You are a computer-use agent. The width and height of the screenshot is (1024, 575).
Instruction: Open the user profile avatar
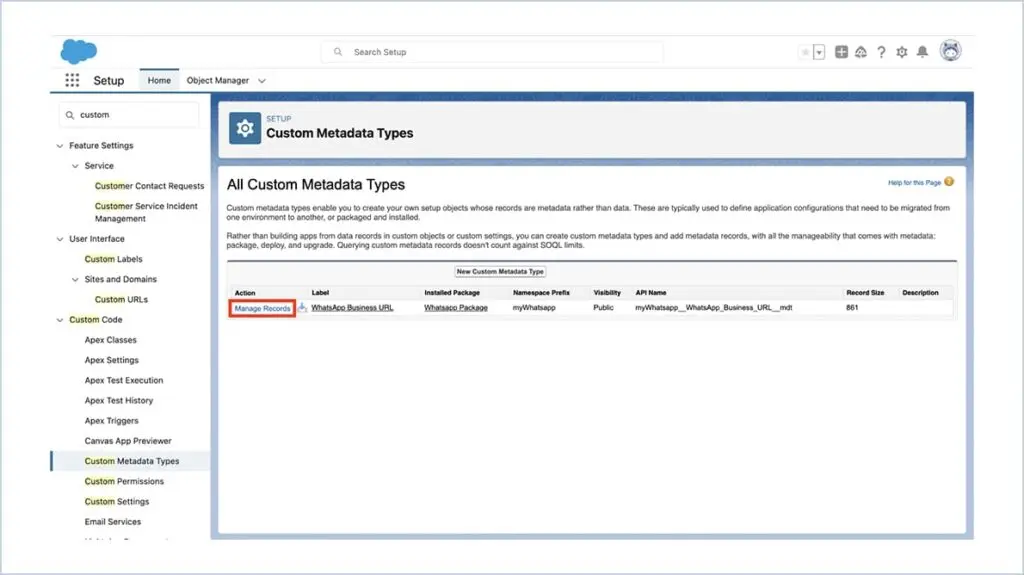950,50
